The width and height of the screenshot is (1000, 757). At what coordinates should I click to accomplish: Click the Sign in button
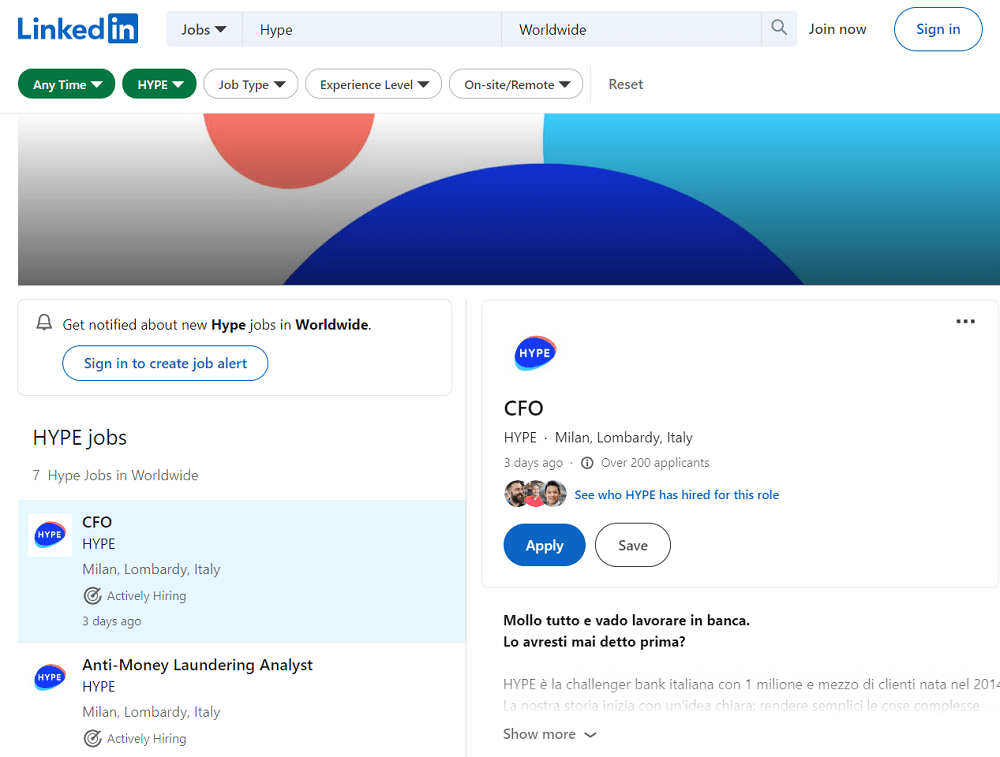pos(938,29)
